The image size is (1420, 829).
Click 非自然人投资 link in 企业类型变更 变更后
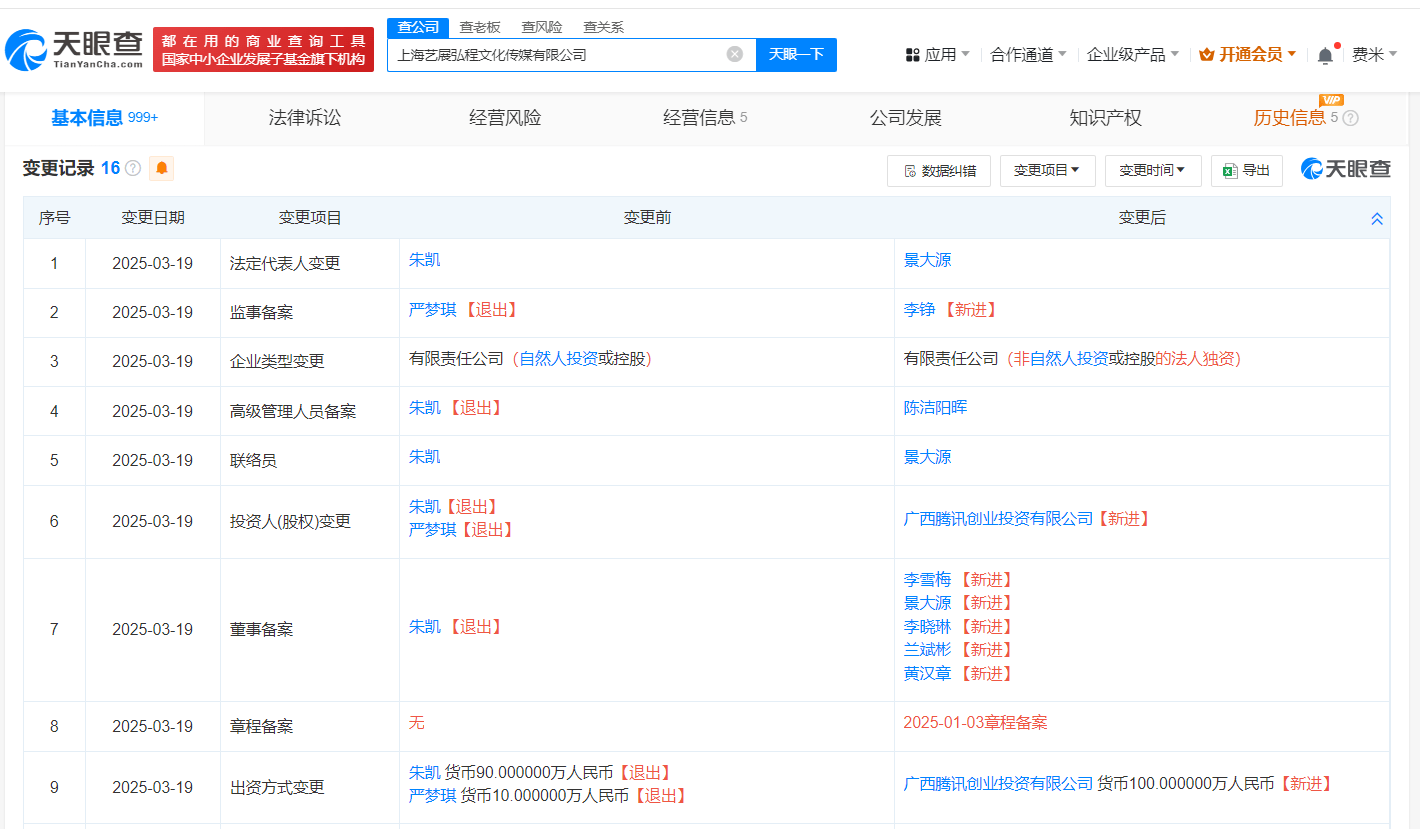point(1061,358)
